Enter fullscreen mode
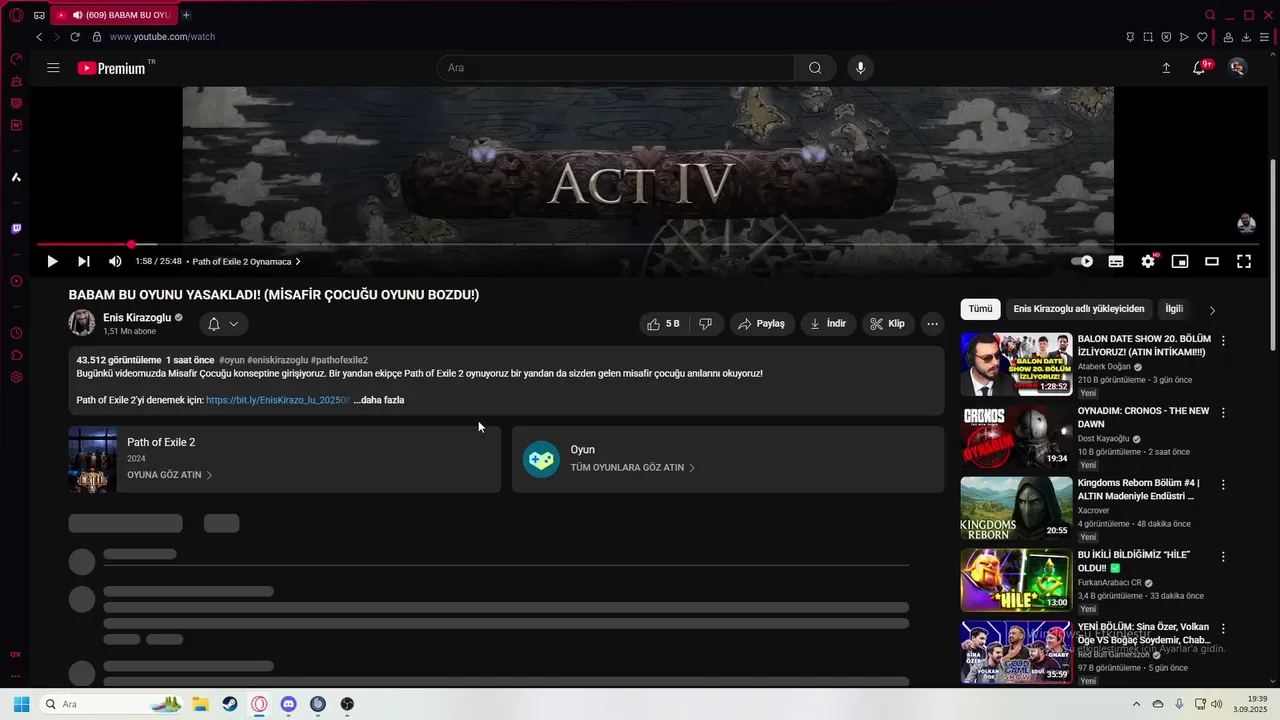Viewport: 1280px width, 720px height. [1244, 261]
